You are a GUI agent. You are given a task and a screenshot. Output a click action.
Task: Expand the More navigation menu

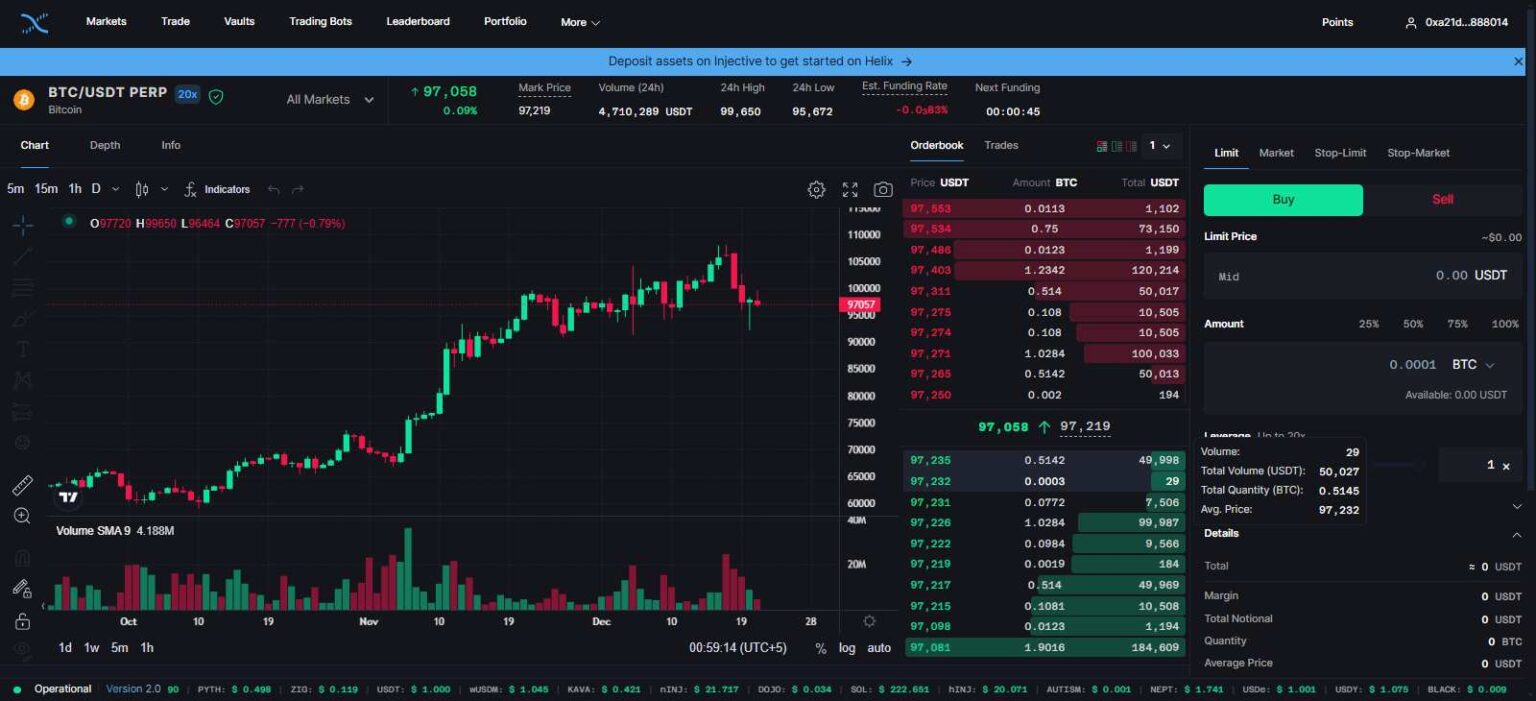(579, 21)
